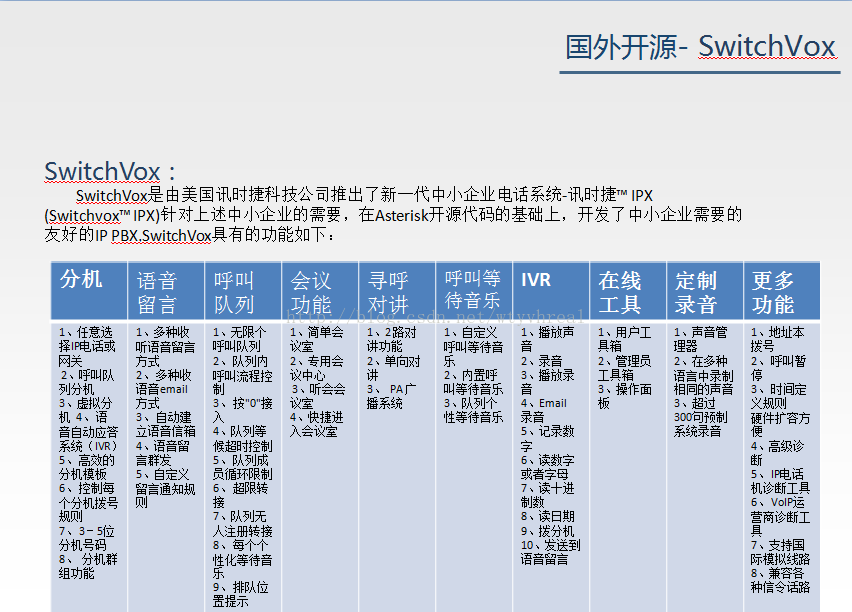Click "3、操作面板" entry
852x612 pixels.
click(624, 396)
